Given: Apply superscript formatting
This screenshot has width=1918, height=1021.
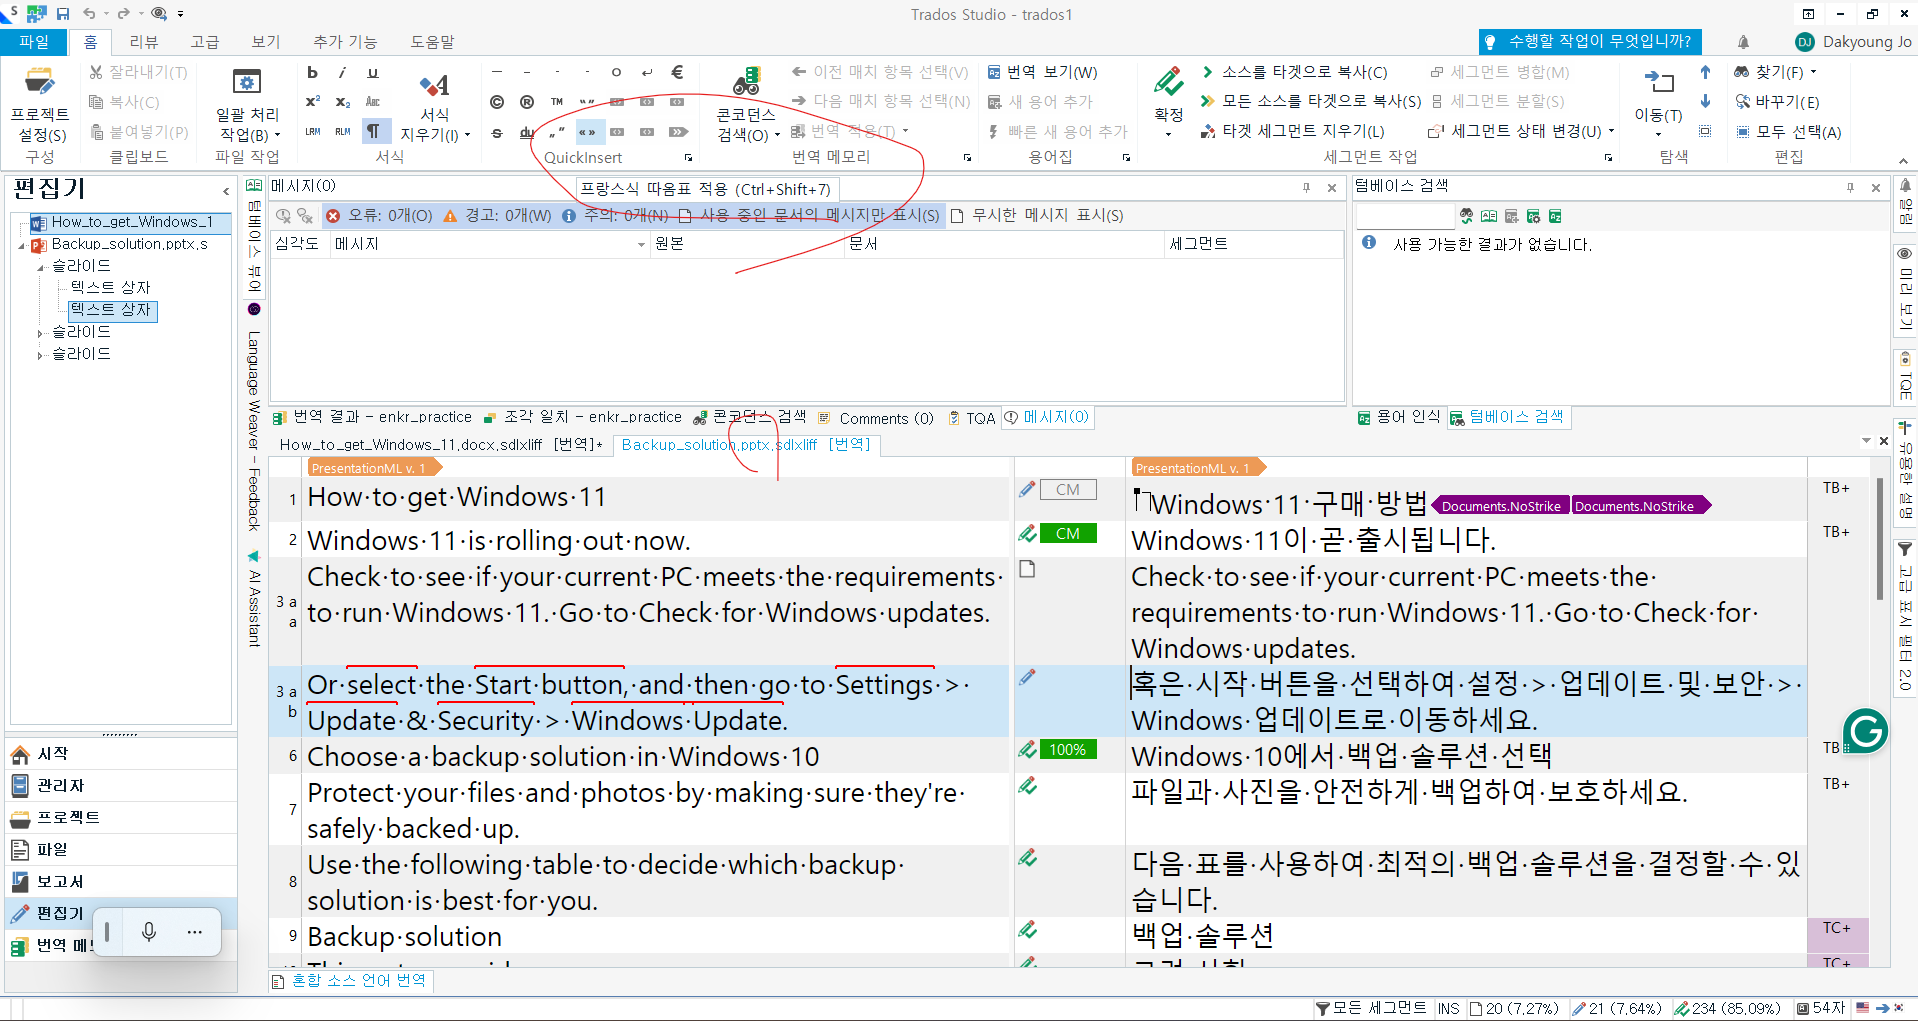Looking at the screenshot, I should (312, 102).
